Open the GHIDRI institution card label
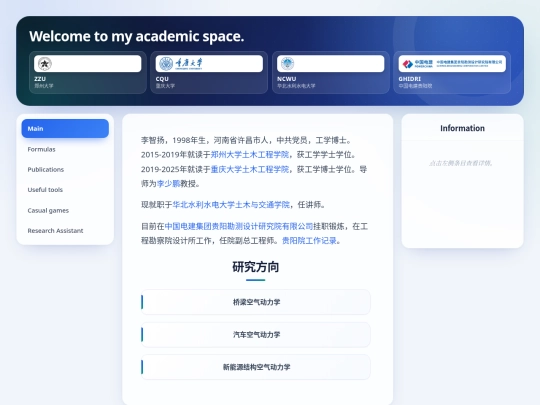Image resolution: width=540 pixels, height=405 pixels. pyautogui.click(x=409, y=79)
